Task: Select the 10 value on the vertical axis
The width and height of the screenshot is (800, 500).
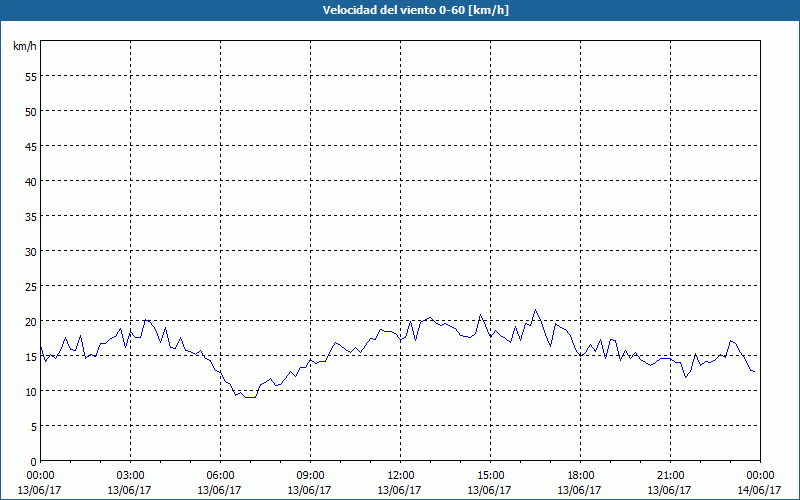Action: click(x=31, y=391)
